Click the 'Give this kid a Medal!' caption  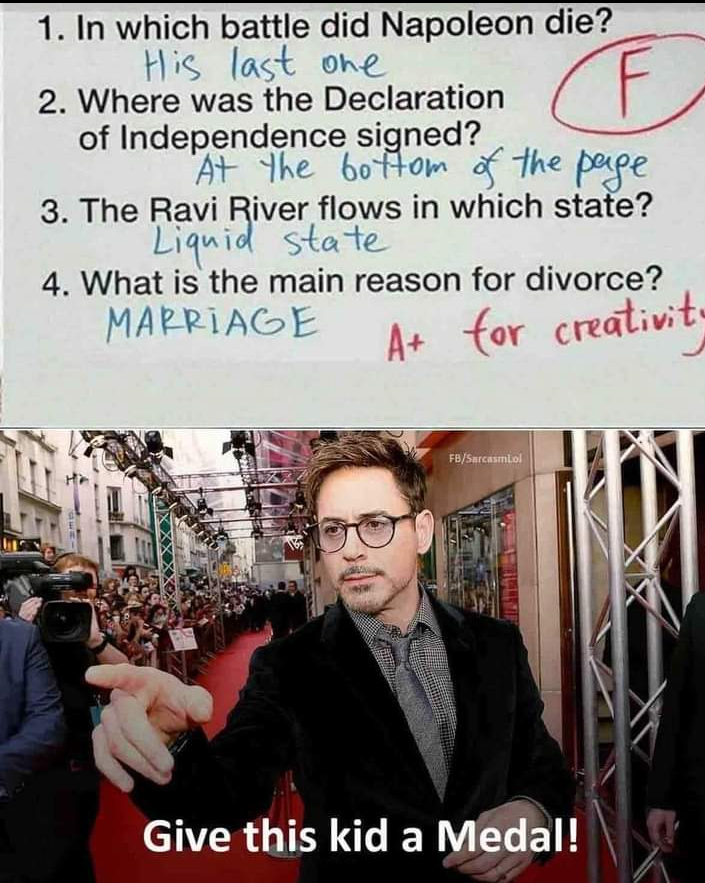tap(360, 836)
